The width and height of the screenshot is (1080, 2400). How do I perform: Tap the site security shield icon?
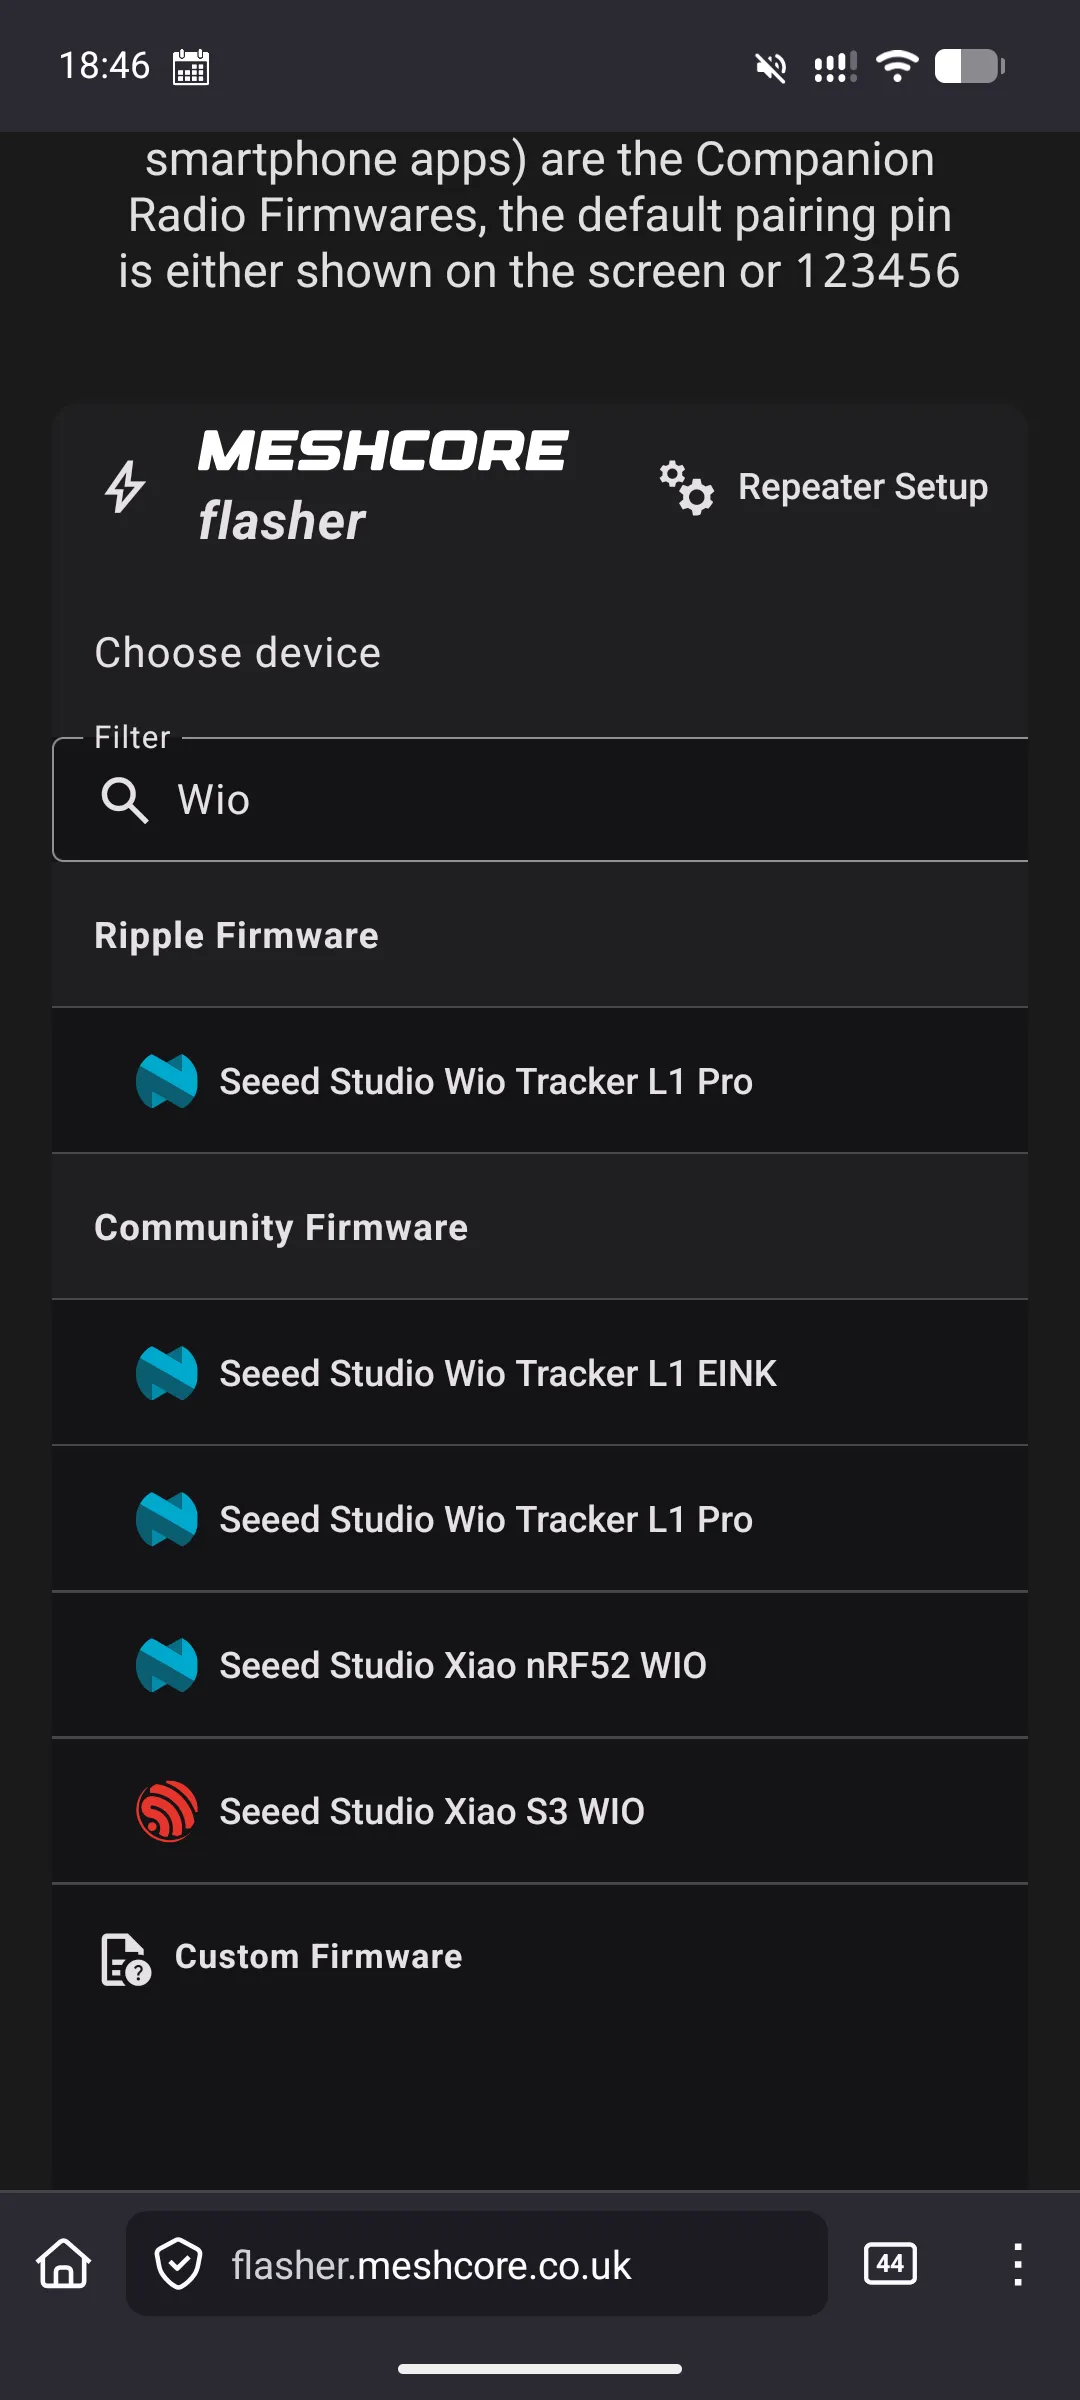179,2264
